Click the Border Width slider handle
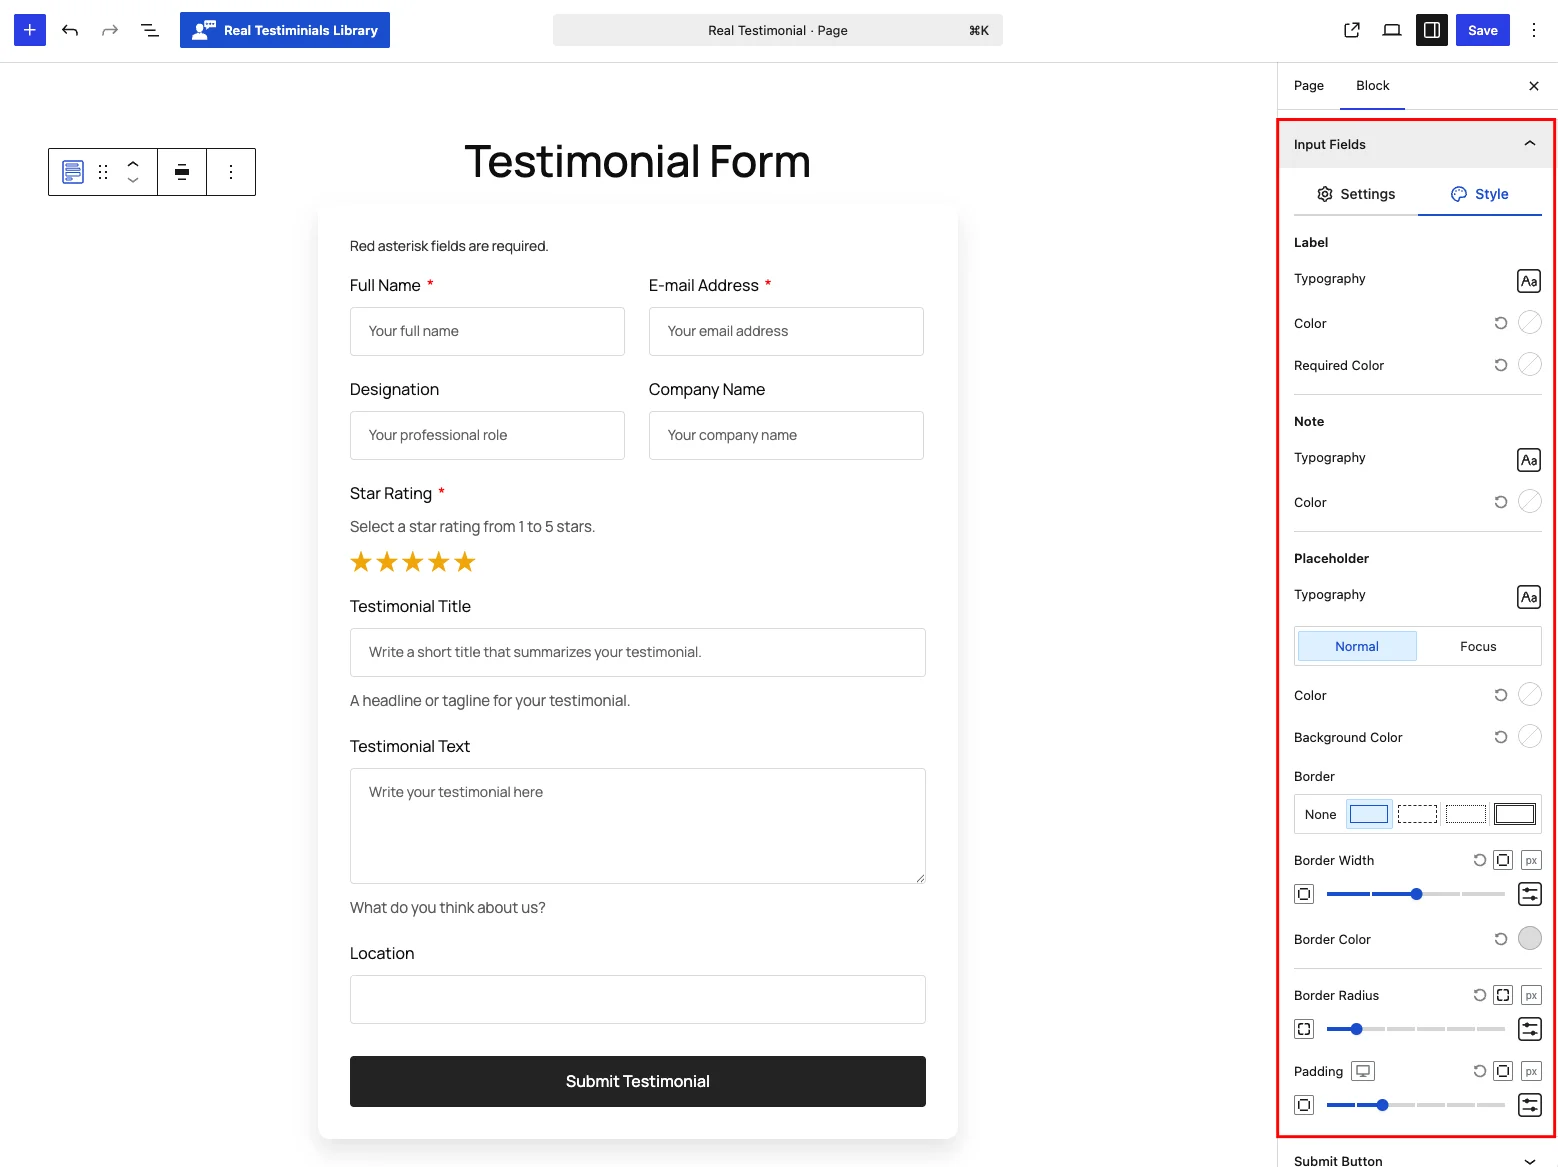This screenshot has height=1167, width=1558. click(x=1416, y=894)
